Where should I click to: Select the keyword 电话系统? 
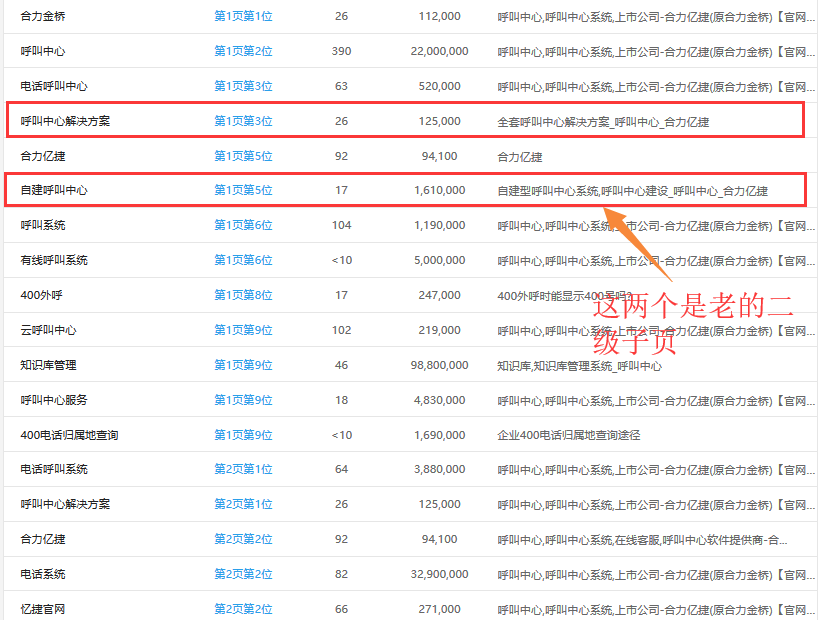click(x=43, y=574)
